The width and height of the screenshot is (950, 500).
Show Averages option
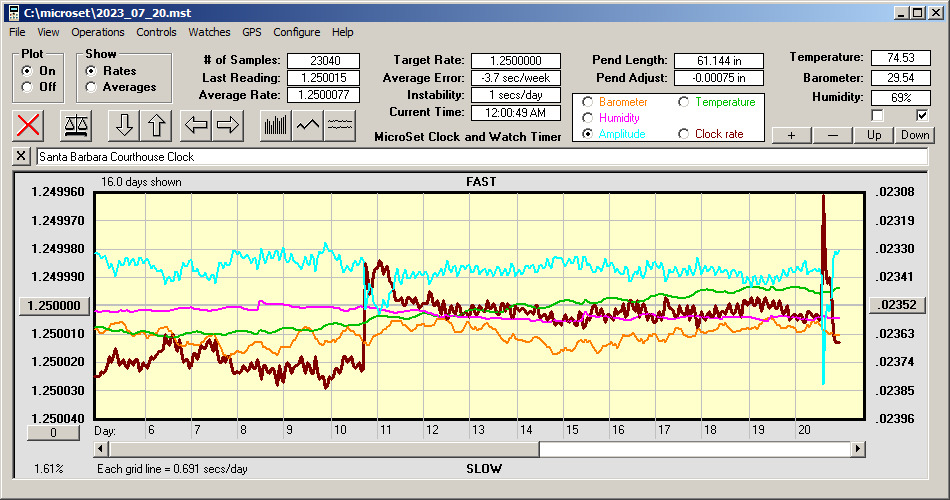coord(91,87)
